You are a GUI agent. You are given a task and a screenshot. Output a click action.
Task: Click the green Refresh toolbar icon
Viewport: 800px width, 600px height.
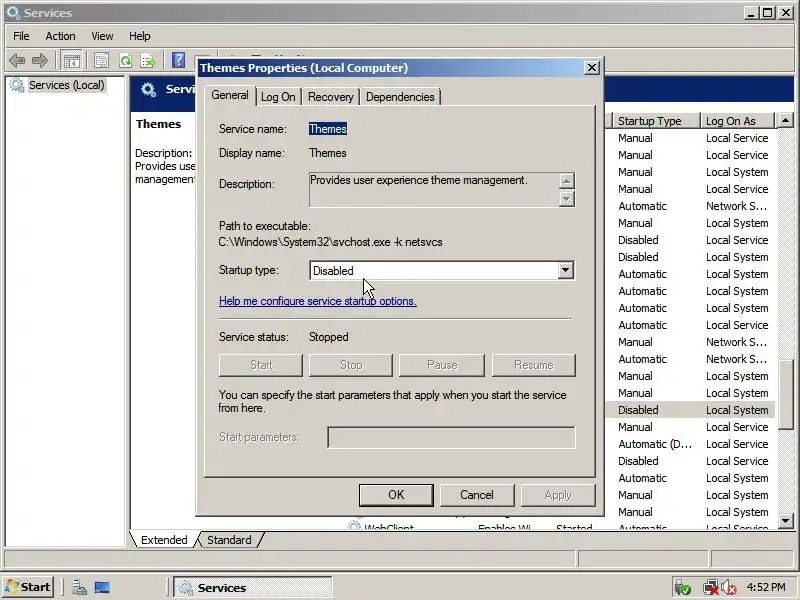125,61
